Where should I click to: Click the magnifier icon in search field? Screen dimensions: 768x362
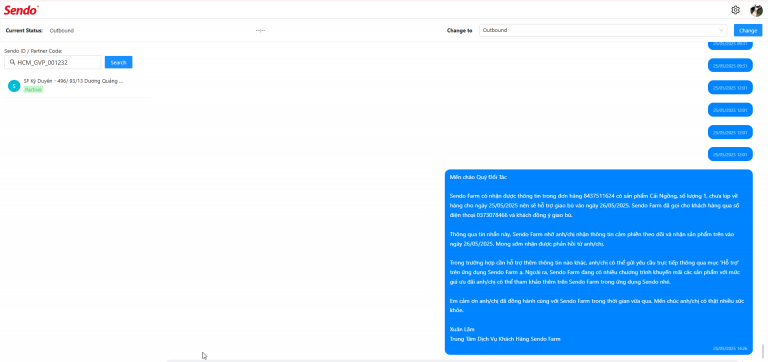tap(12, 62)
